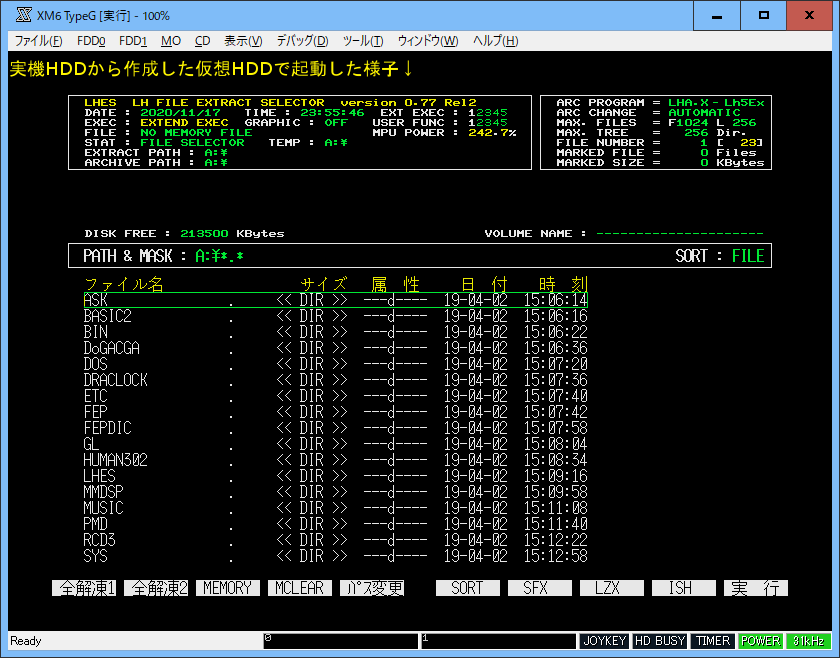Click the MEMORY function key button

click(x=228, y=588)
